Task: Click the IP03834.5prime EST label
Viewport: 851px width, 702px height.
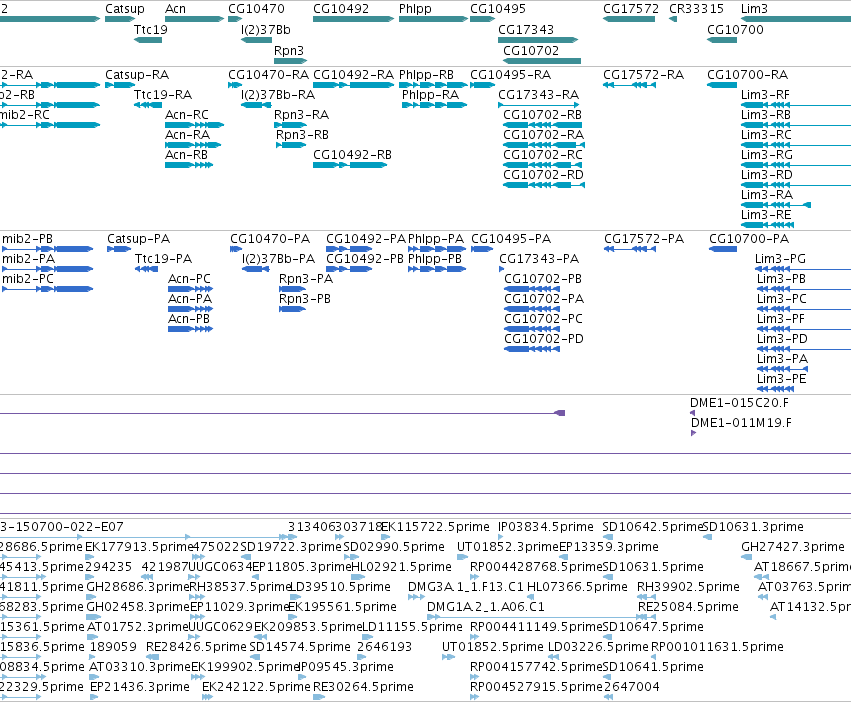Action: (x=545, y=527)
